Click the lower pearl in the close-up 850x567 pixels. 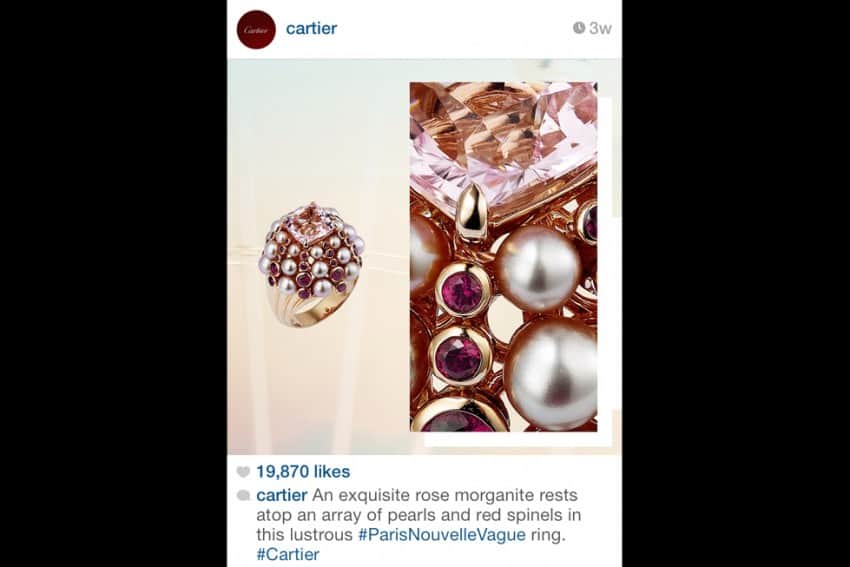pyautogui.click(x=553, y=374)
